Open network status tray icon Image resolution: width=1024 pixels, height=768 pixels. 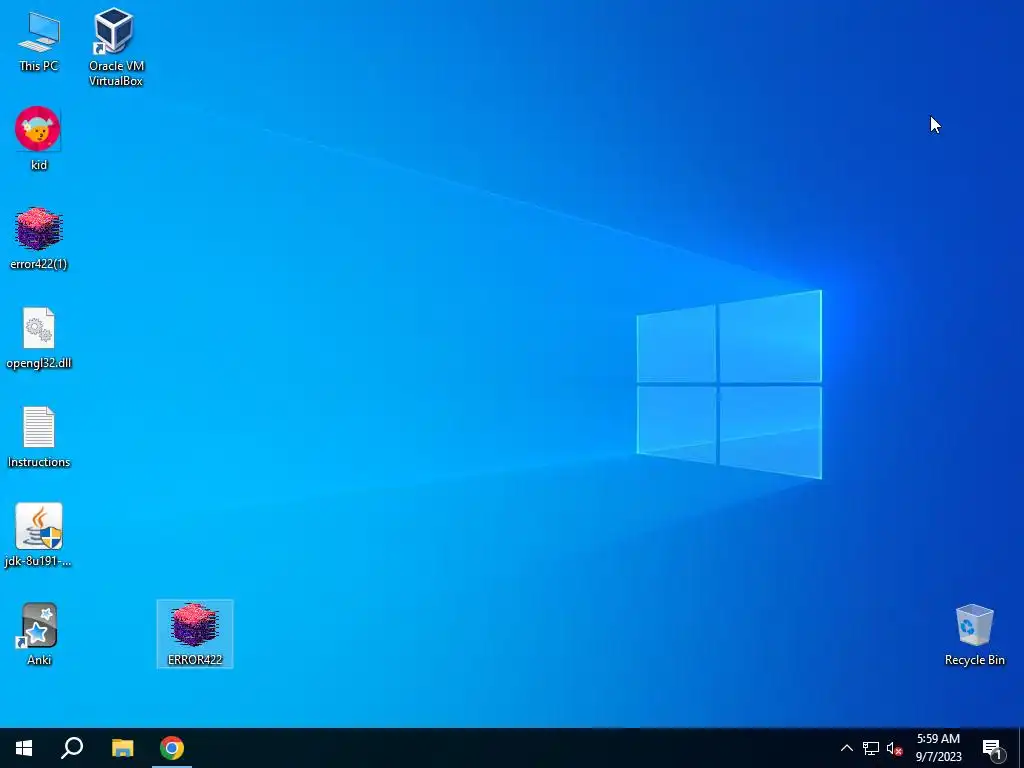[871, 748]
